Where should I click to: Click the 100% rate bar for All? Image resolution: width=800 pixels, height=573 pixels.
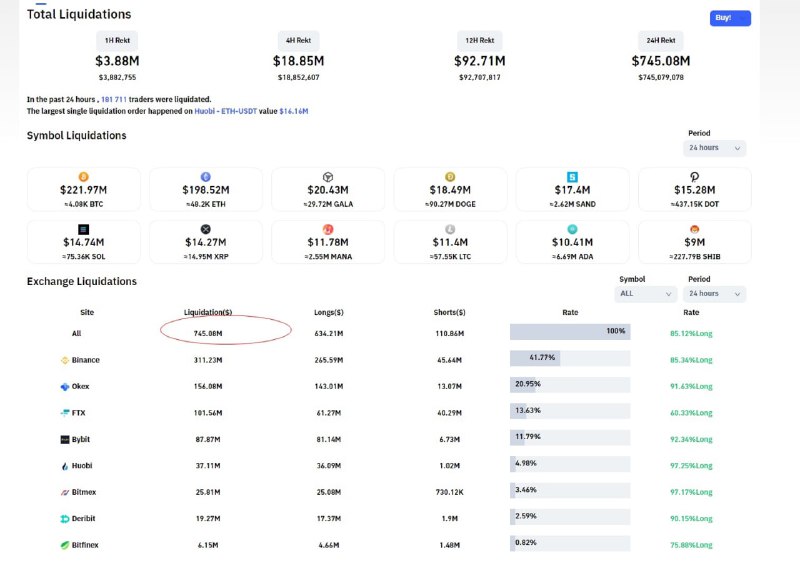click(x=570, y=332)
